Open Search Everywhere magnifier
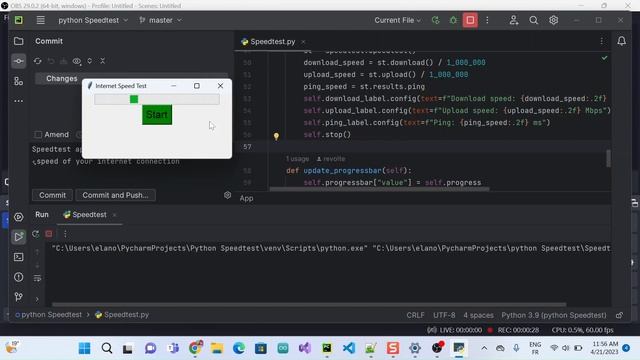The image size is (640, 360). (x=533, y=20)
